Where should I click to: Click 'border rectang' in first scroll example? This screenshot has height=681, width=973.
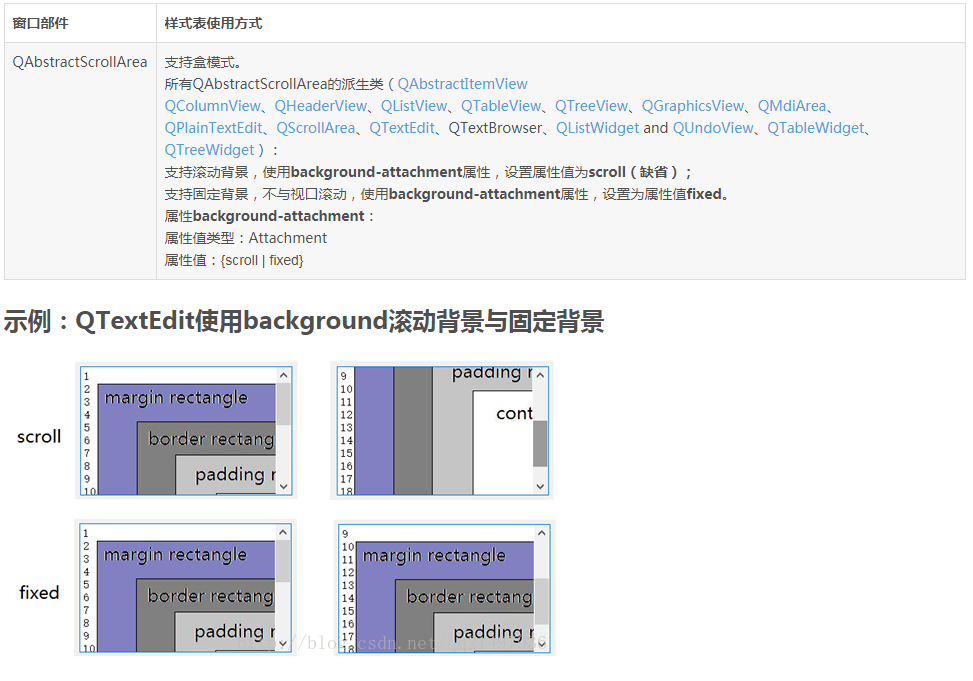point(211,439)
